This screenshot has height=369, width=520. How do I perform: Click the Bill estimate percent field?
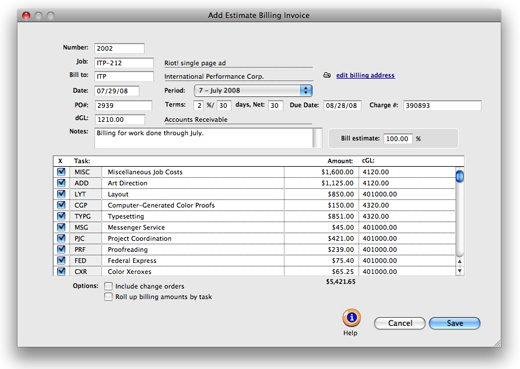398,139
